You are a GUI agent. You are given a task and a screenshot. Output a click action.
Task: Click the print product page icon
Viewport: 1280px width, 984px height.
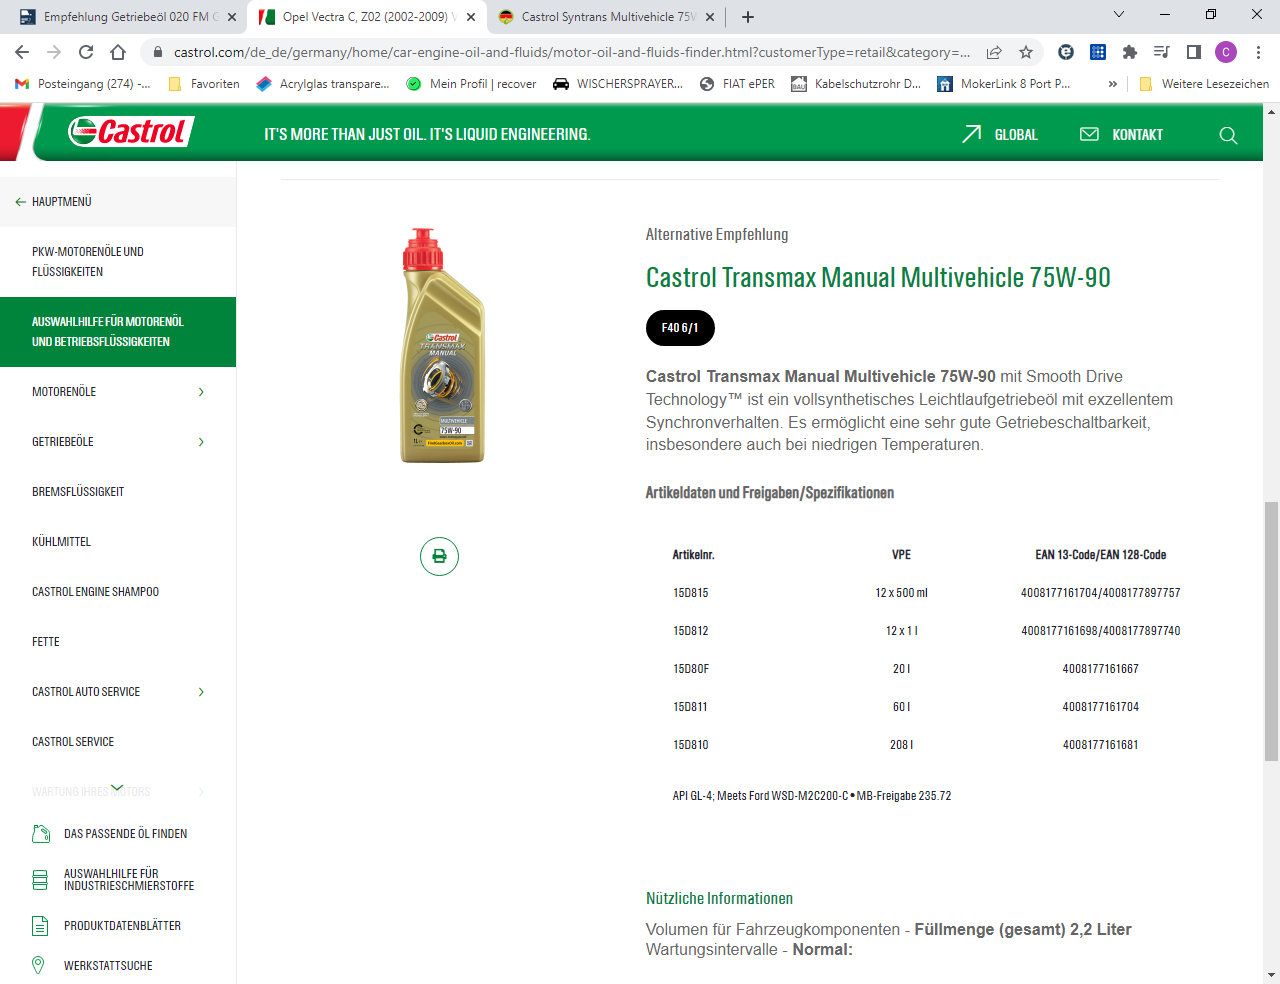pos(439,556)
